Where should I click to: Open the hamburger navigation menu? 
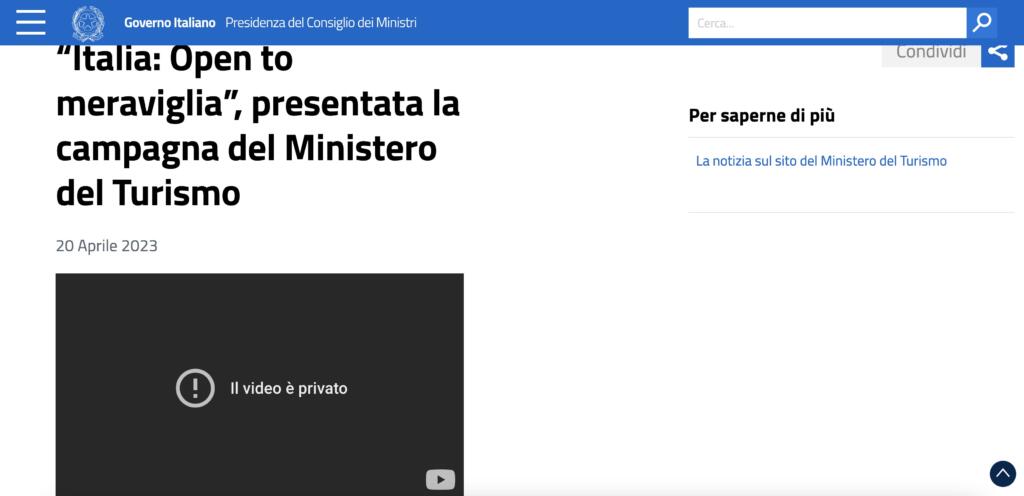click(31, 22)
